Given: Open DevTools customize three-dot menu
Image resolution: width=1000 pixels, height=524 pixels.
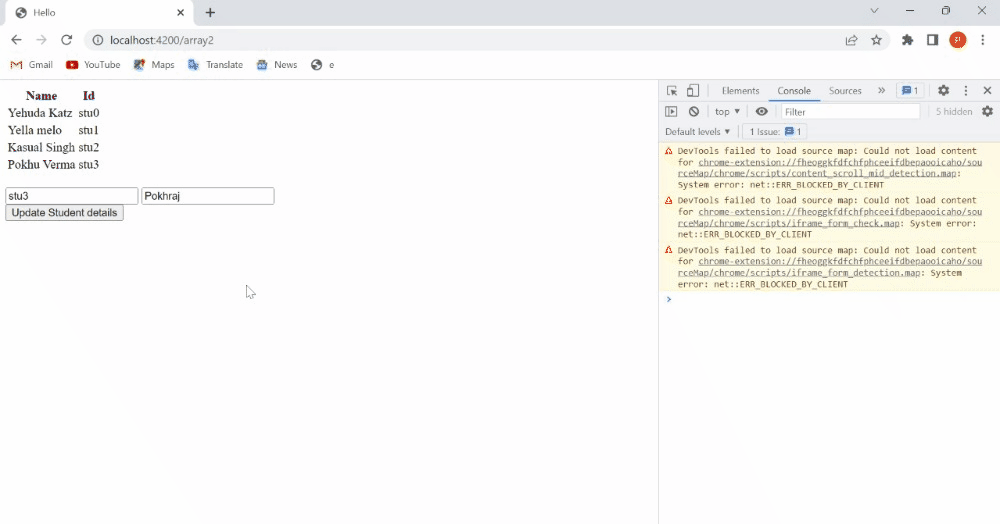Looking at the screenshot, I should 966,91.
